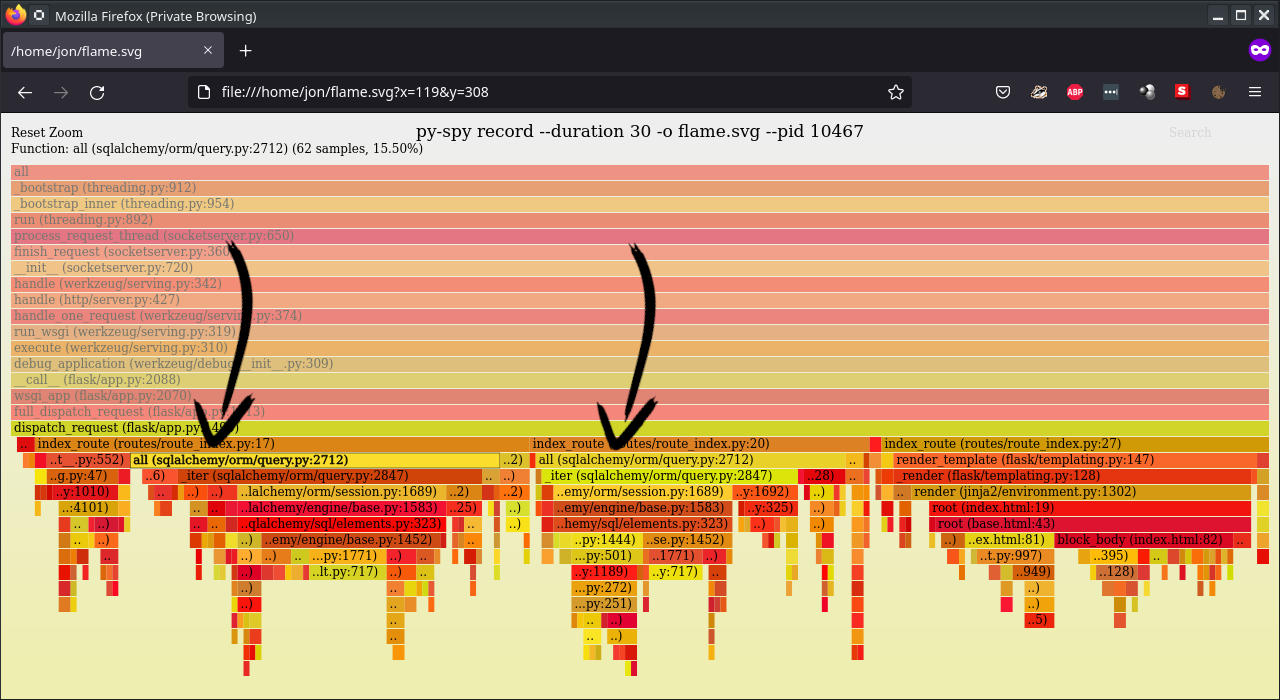1280x700 pixels.
Task: Open a new browser tab
Action: point(246,51)
